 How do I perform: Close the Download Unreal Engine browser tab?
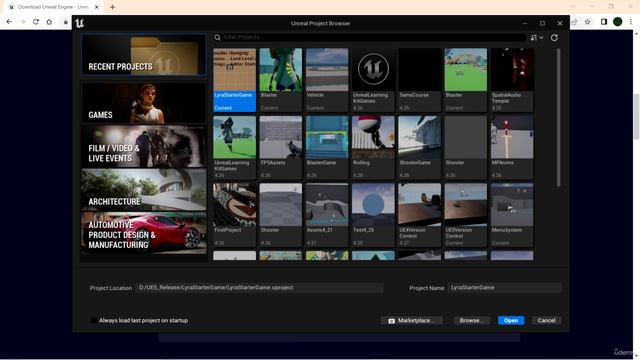[x=97, y=7]
